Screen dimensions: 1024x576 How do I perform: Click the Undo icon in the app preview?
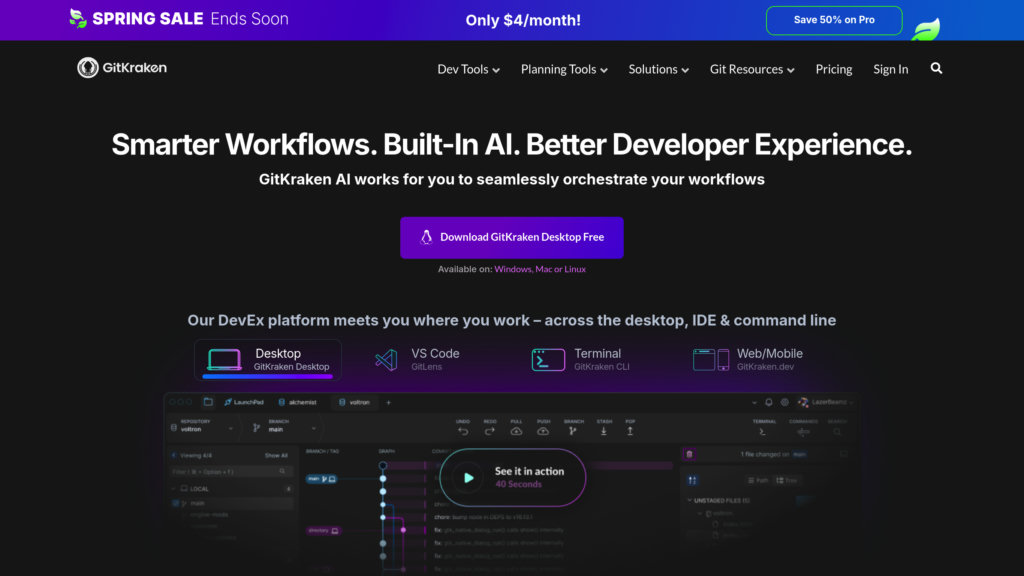coord(463,431)
